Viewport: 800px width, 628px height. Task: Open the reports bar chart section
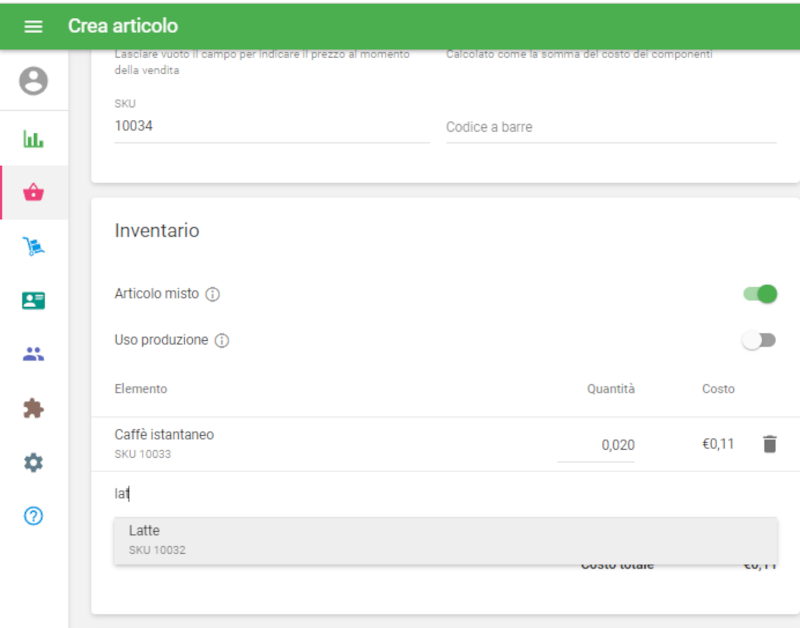[x=33, y=139]
